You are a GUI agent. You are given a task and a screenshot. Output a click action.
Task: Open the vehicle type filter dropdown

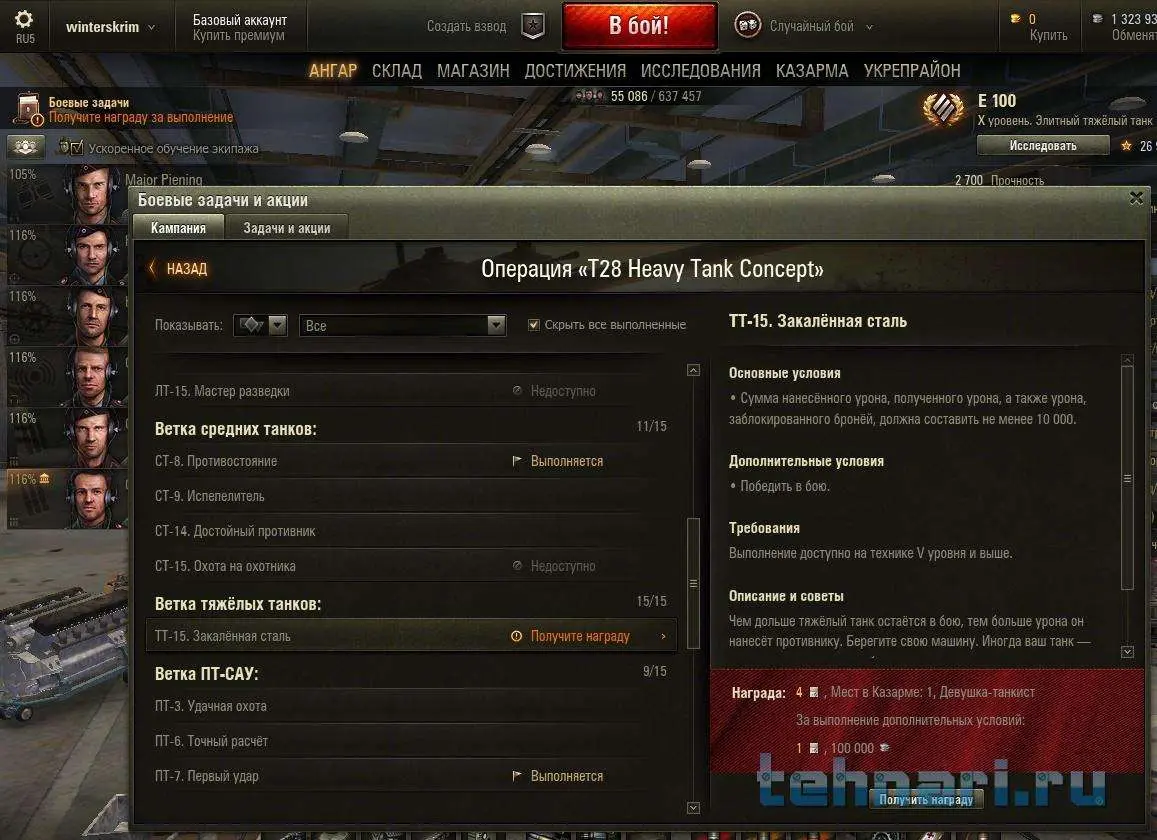(260, 325)
